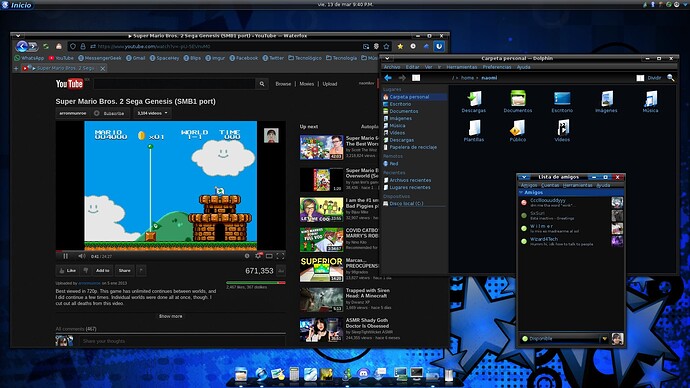Image resolution: width=690 pixels, height=388 pixels.
Task: Close the Super Mario Bros. browser tab
Action: tap(103, 68)
